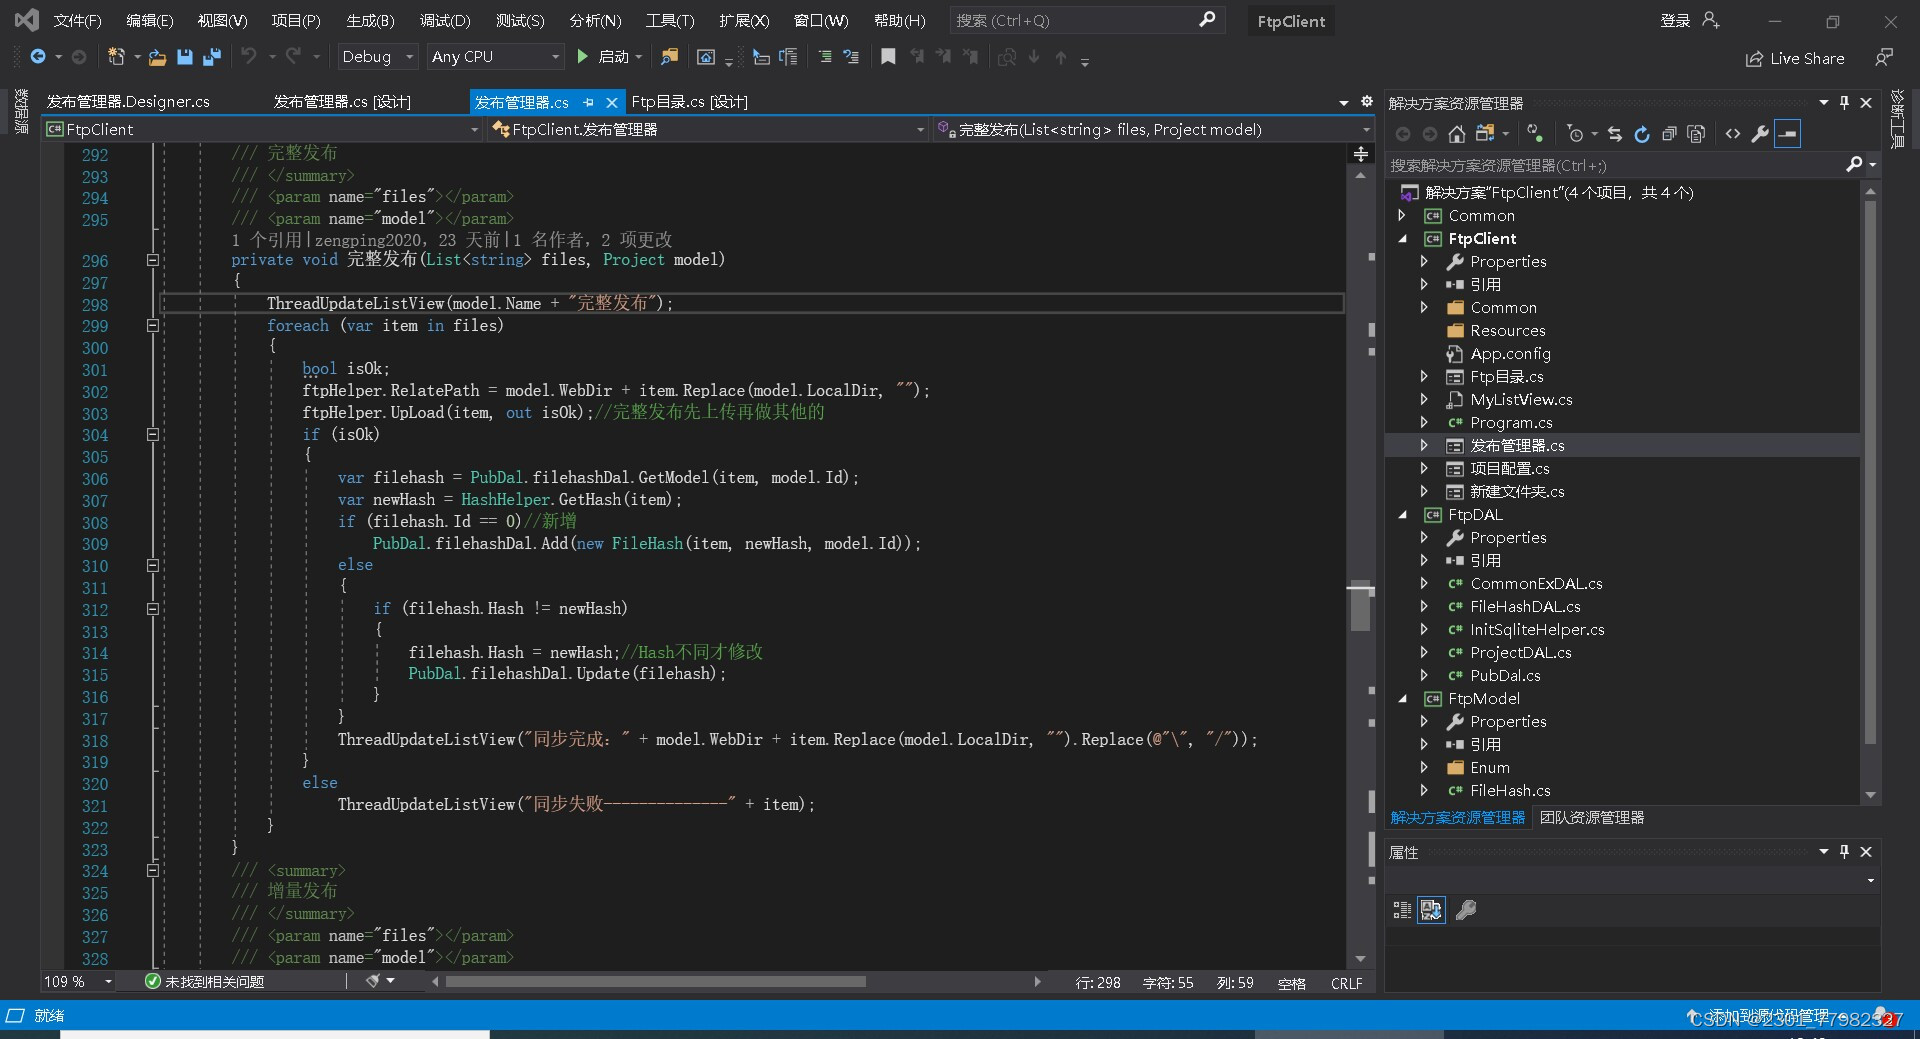Click View Code icon in Solution Explorer
This screenshot has height=1039, width=1920.
click(x=1733, y=134)
